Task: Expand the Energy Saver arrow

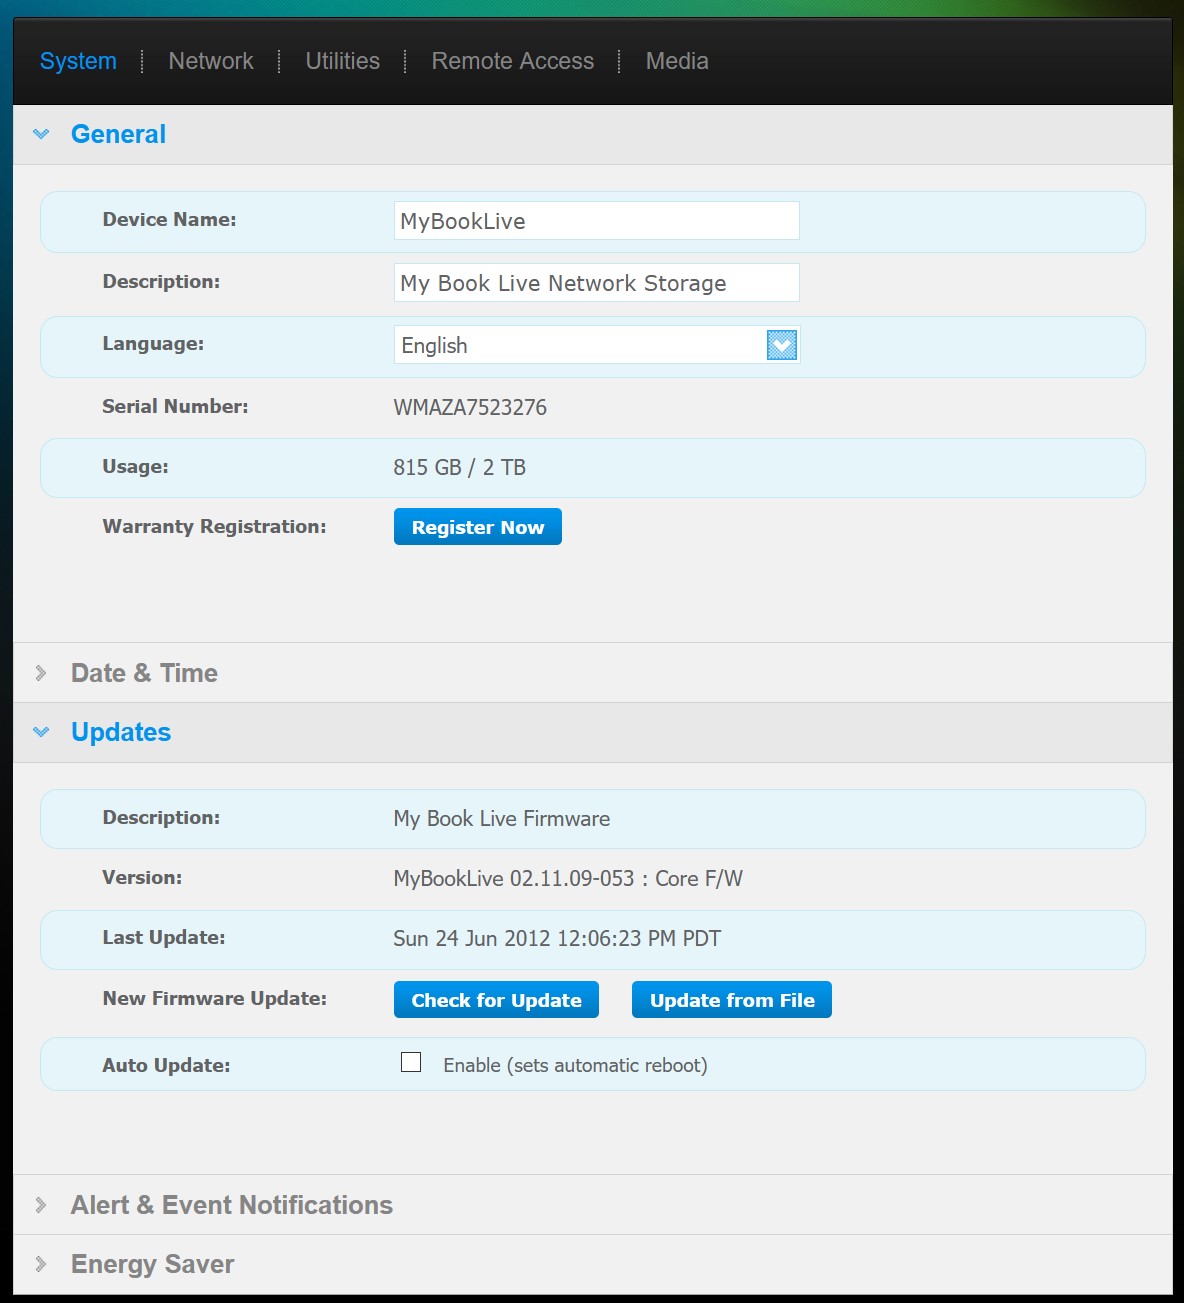Action: (41, 1264)
